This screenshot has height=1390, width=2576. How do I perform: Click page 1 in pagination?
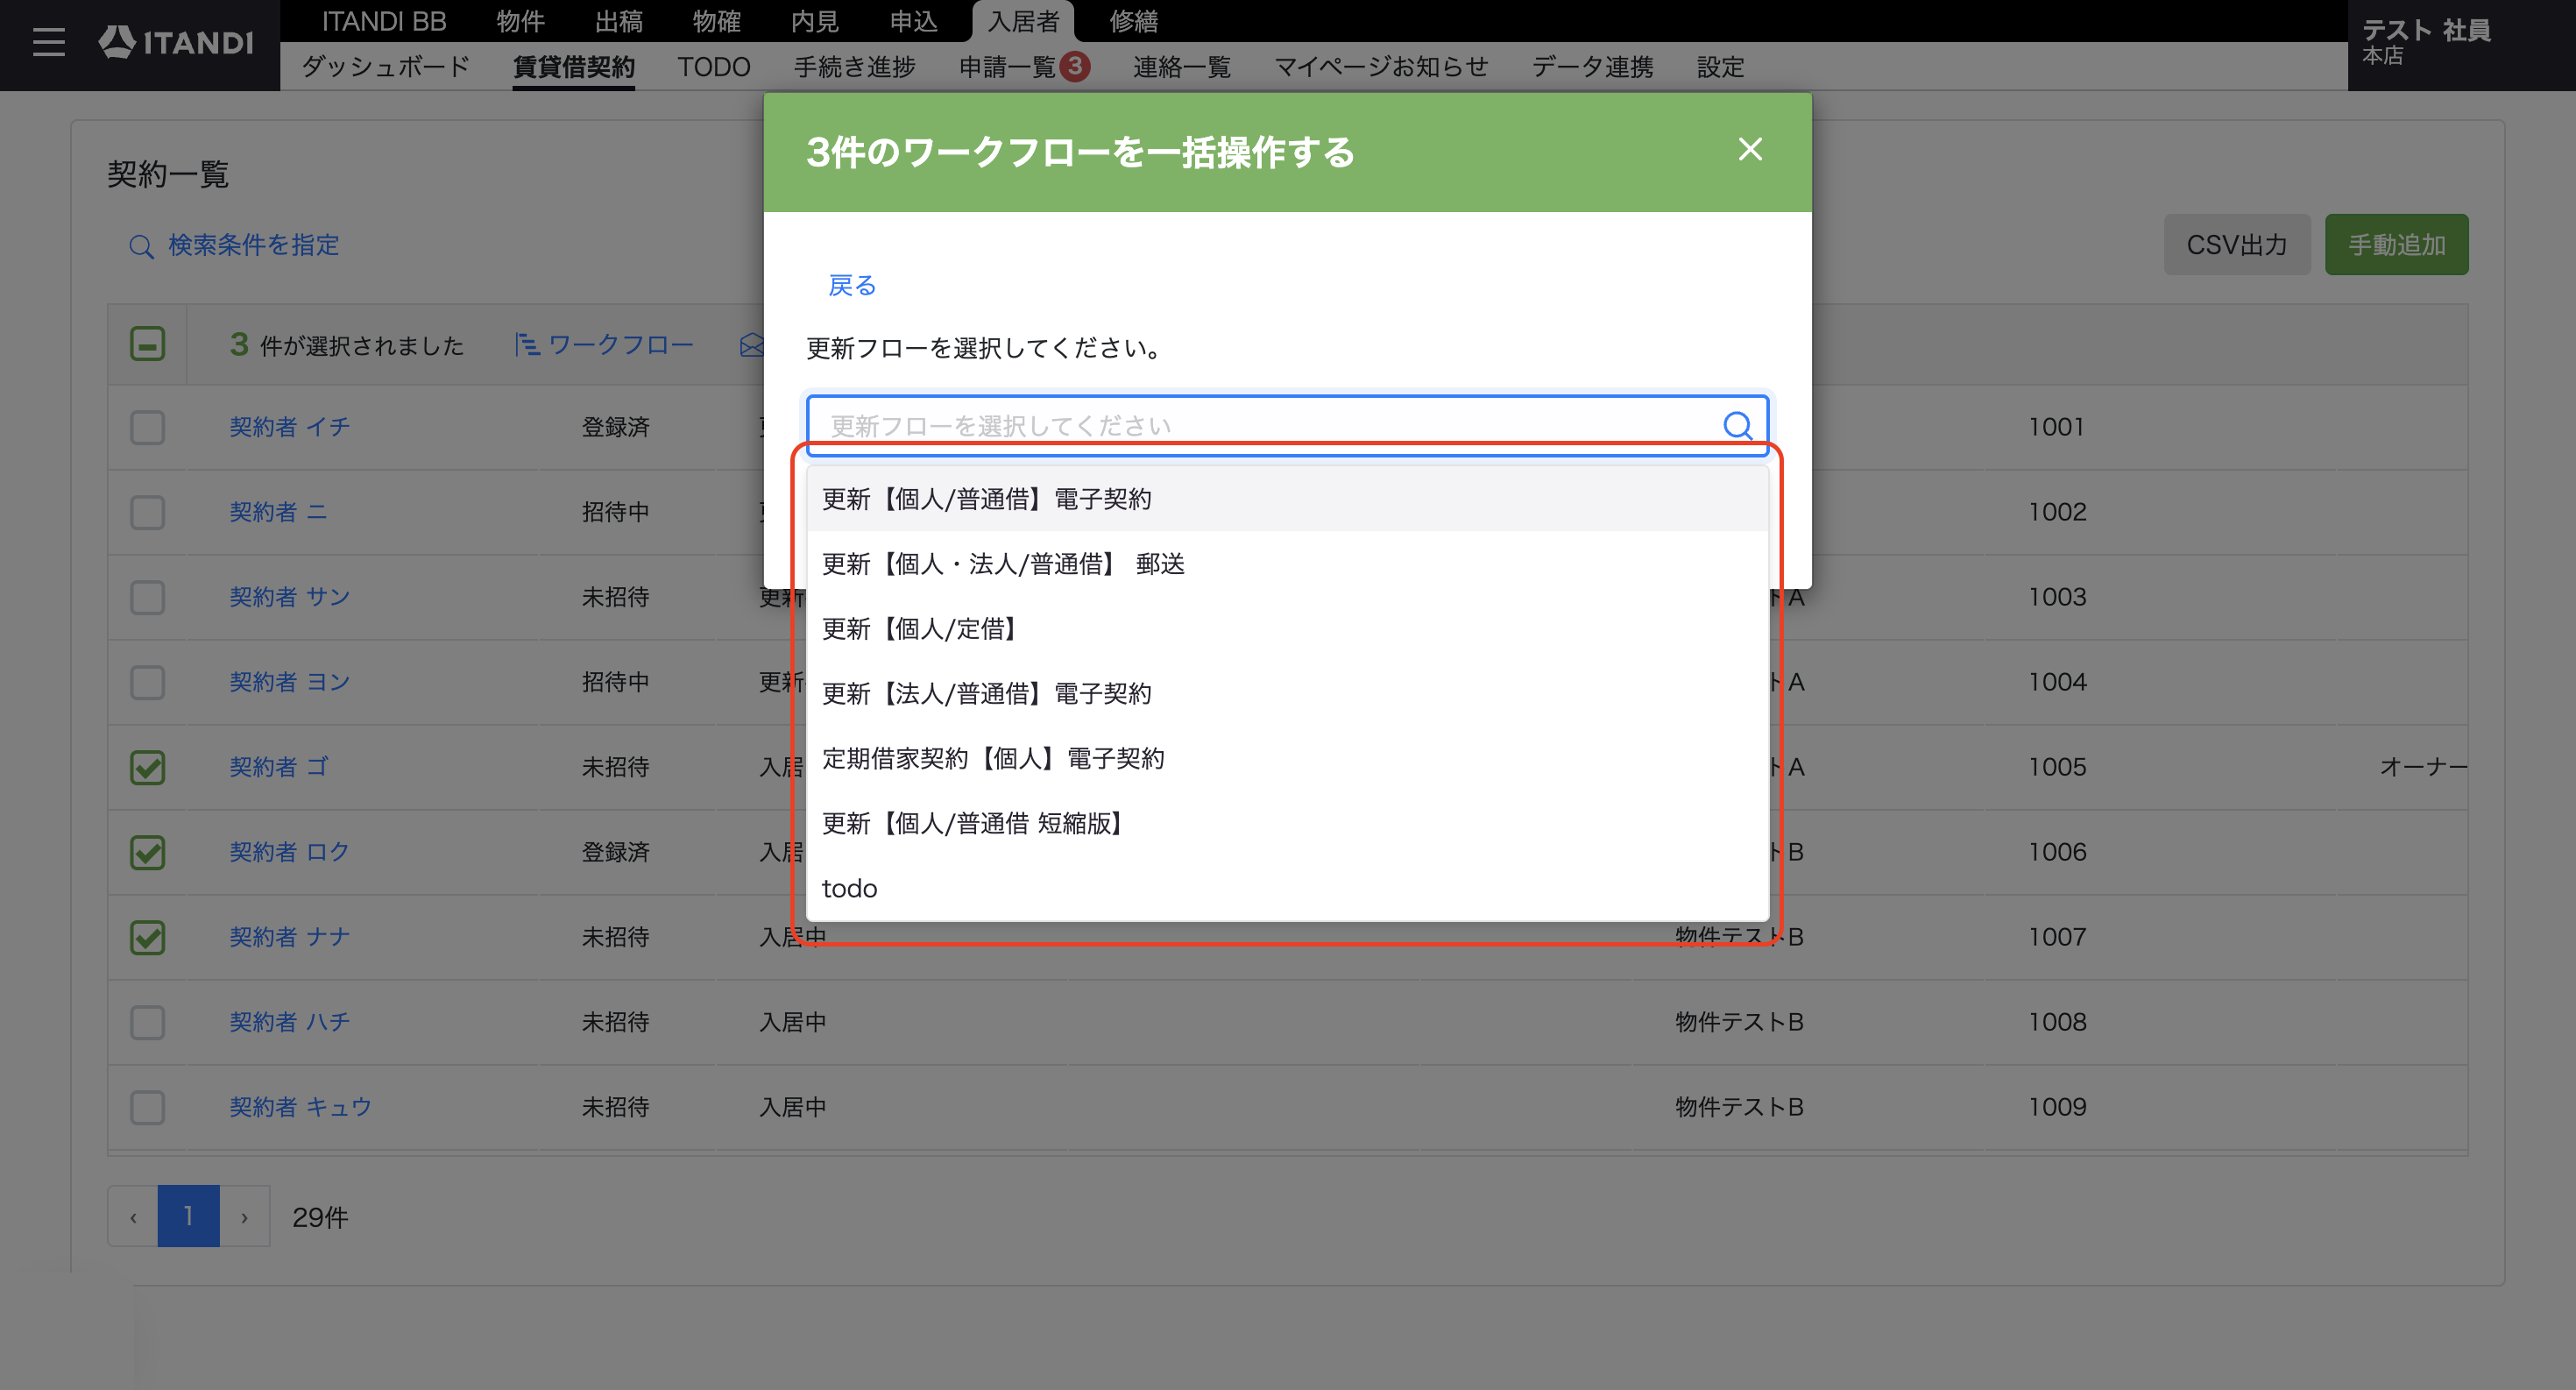(188, 1217)
